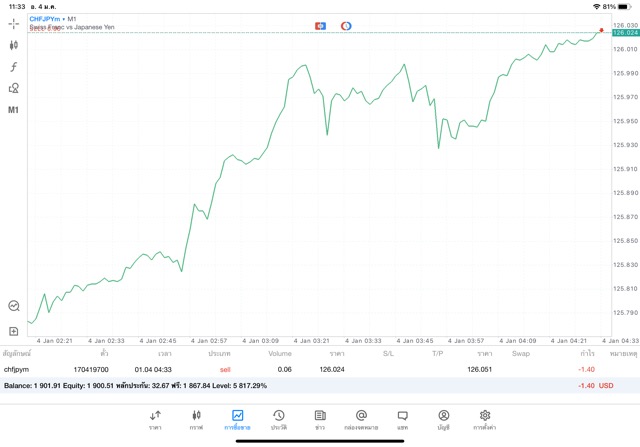Tap the Wi-Fi status icon
Viewport: 640px width, 447px height.
coord(596,7)
